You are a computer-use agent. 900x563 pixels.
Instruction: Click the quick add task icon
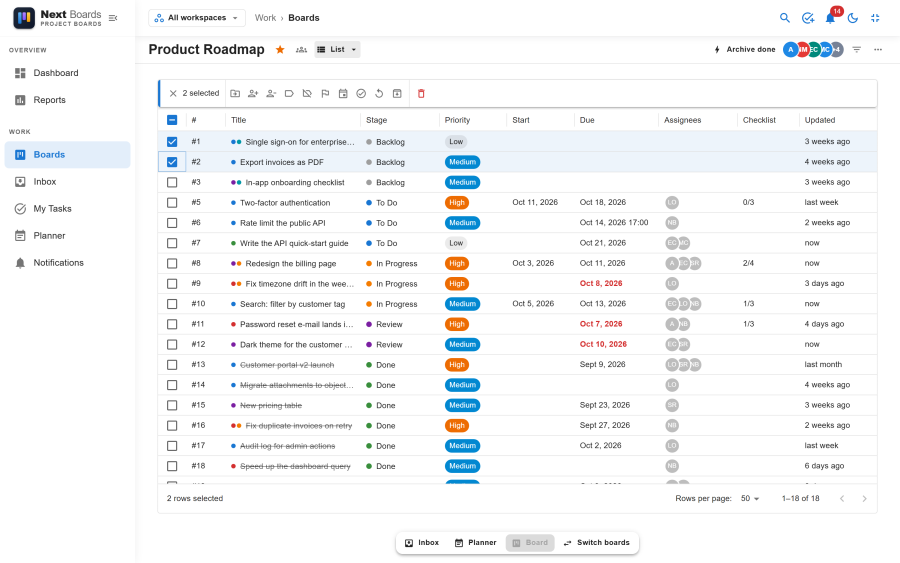point(808,18)
